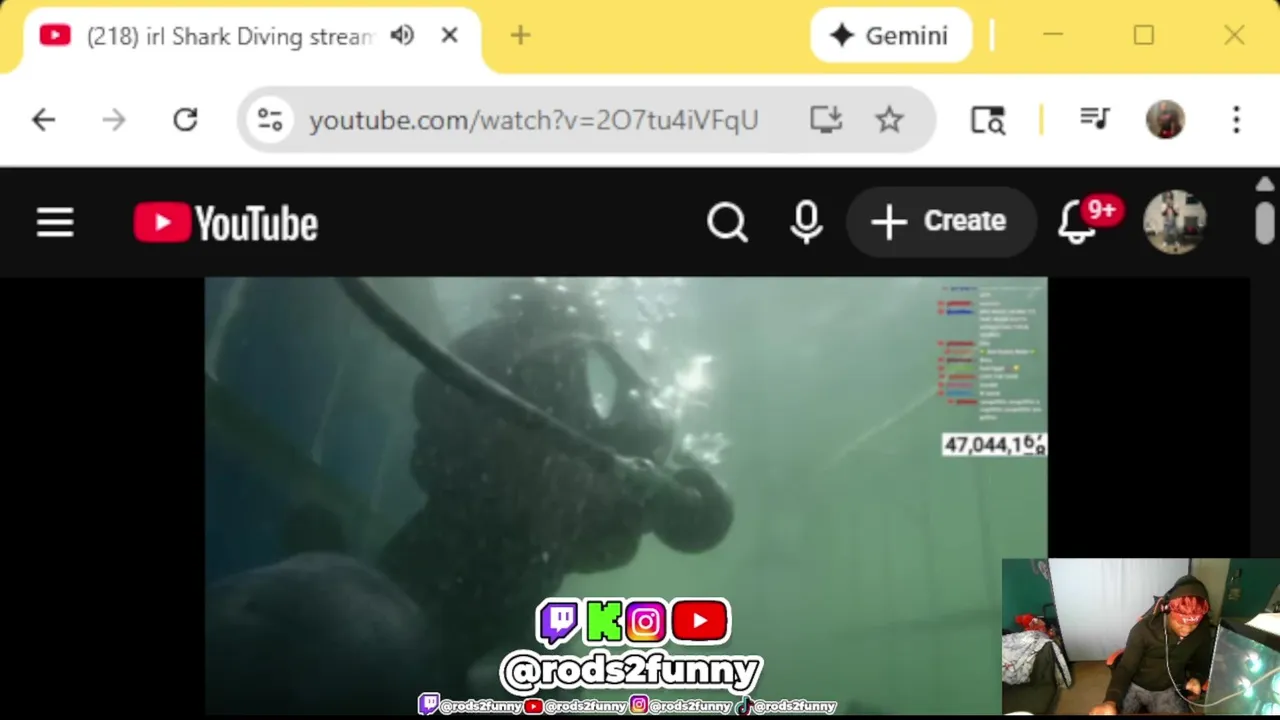This screenshot has width=1280, height=720.
Task: Click the youtube.com URL address field
Action: [x=533, y=120]
